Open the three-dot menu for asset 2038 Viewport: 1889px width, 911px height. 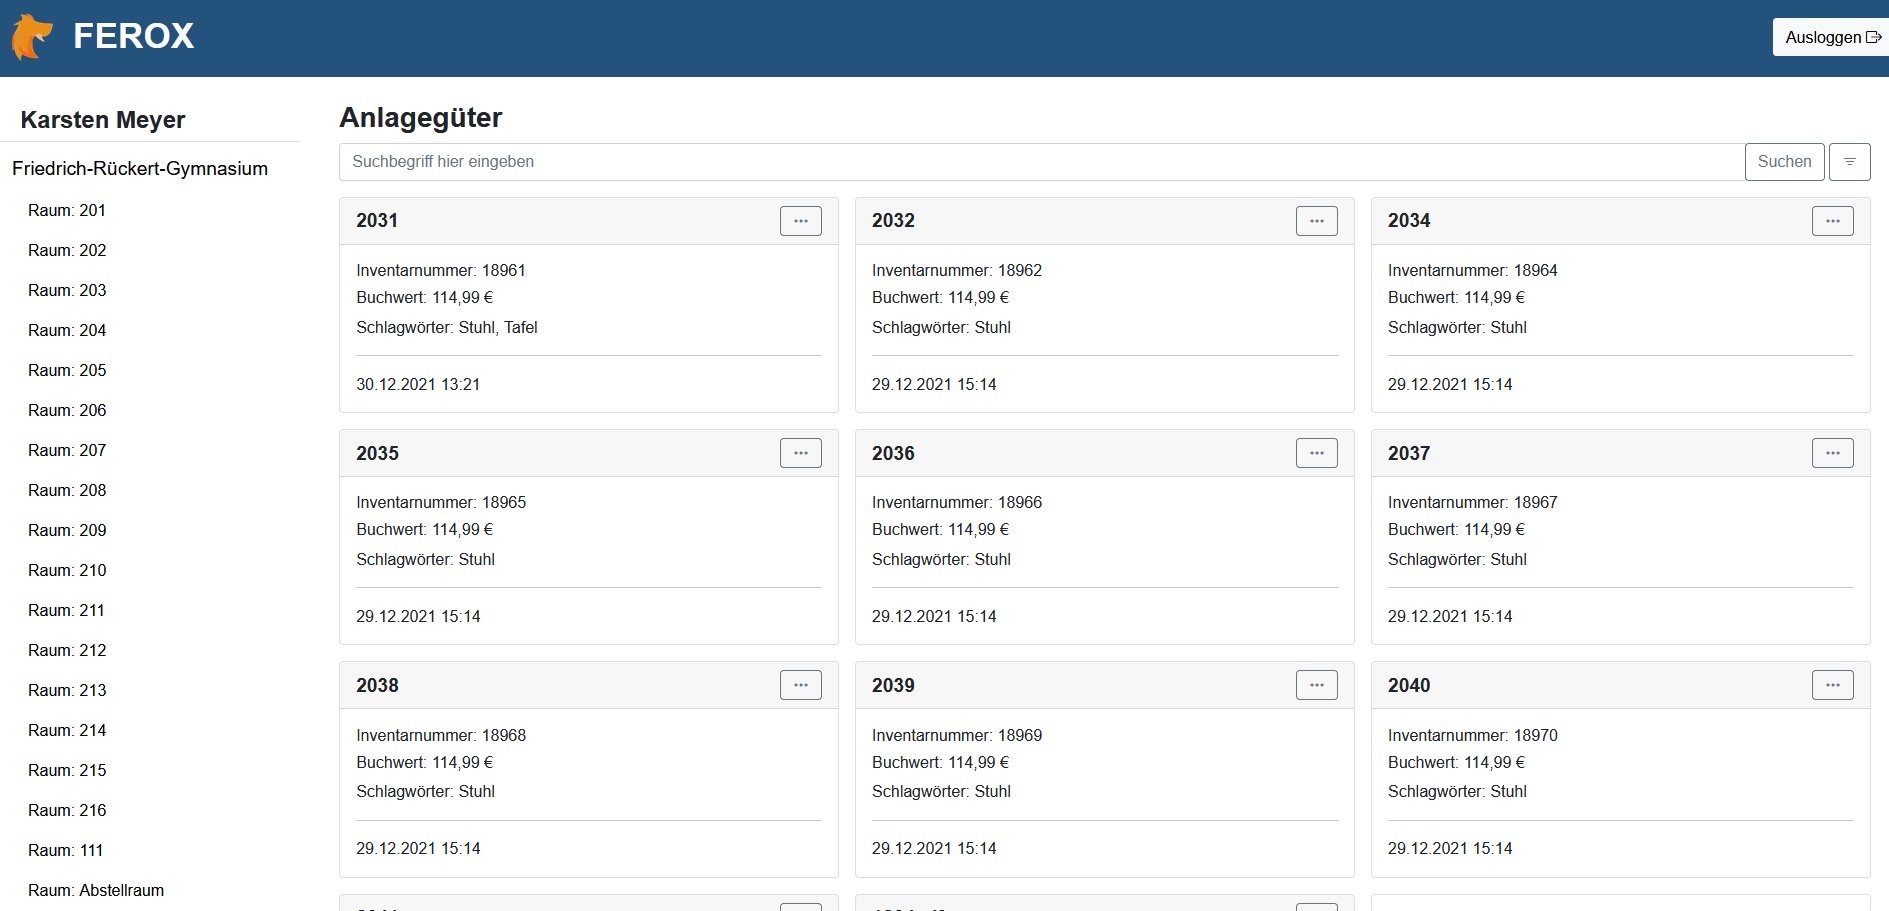point(800,685)
